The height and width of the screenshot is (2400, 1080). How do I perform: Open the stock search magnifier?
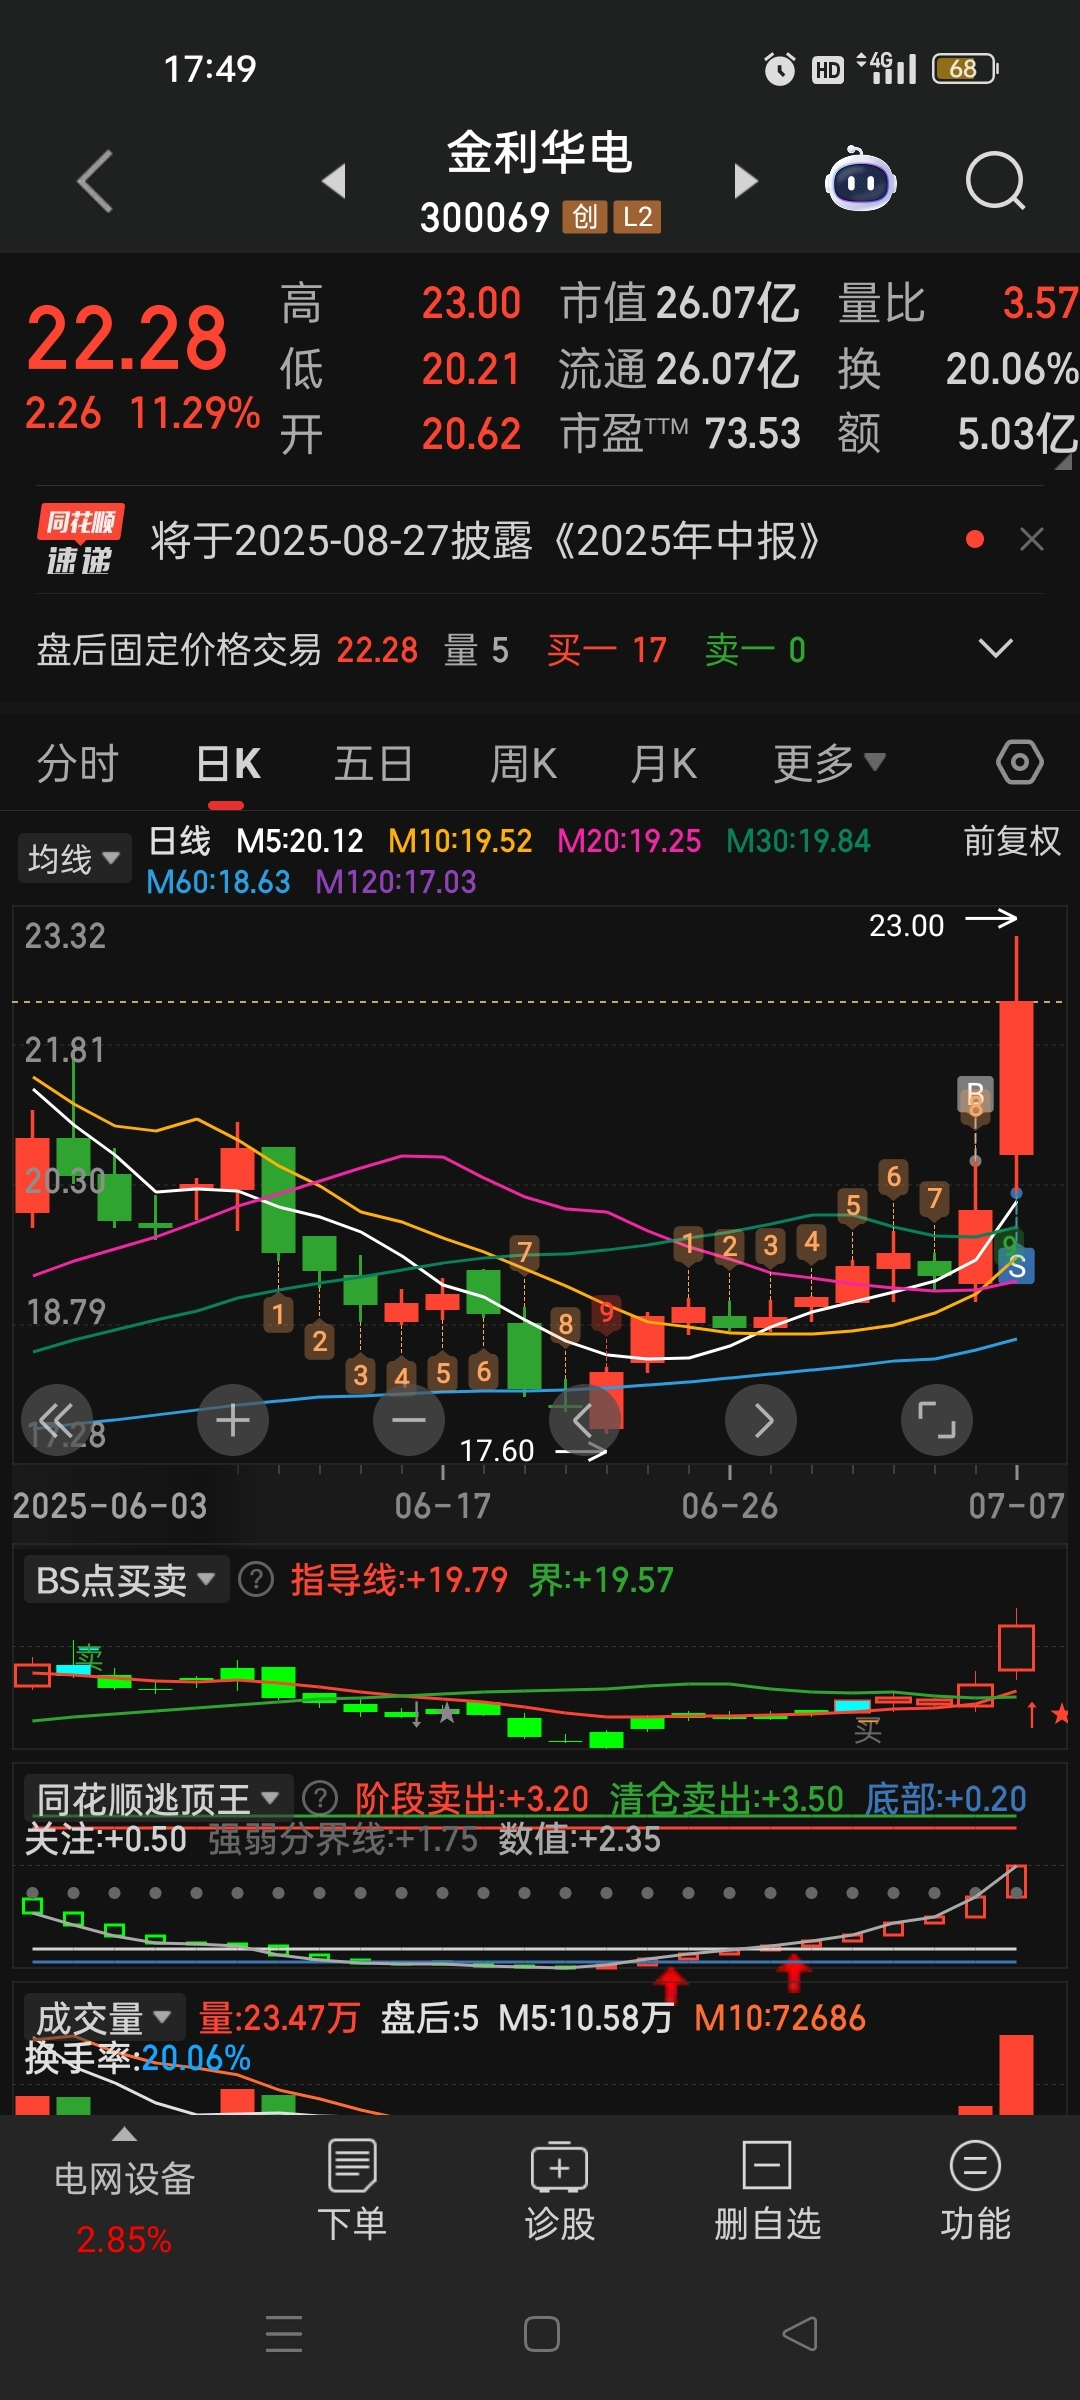(996, 181)
